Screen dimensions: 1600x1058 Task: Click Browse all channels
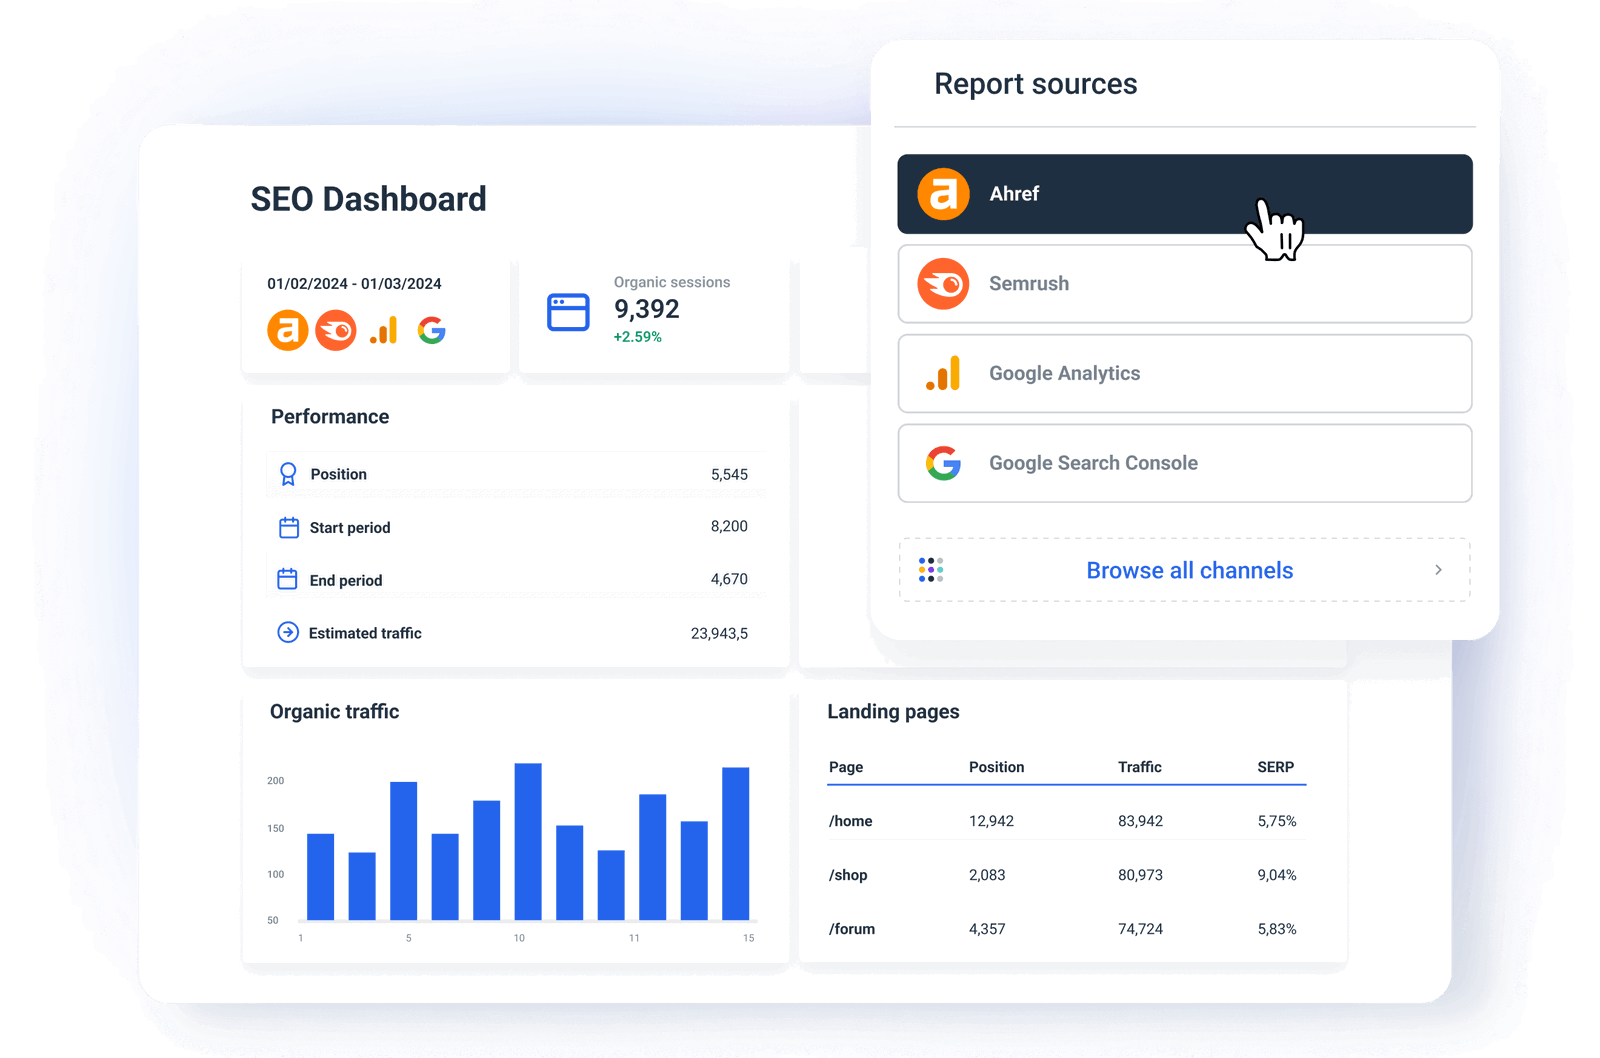pos(1189,570)
